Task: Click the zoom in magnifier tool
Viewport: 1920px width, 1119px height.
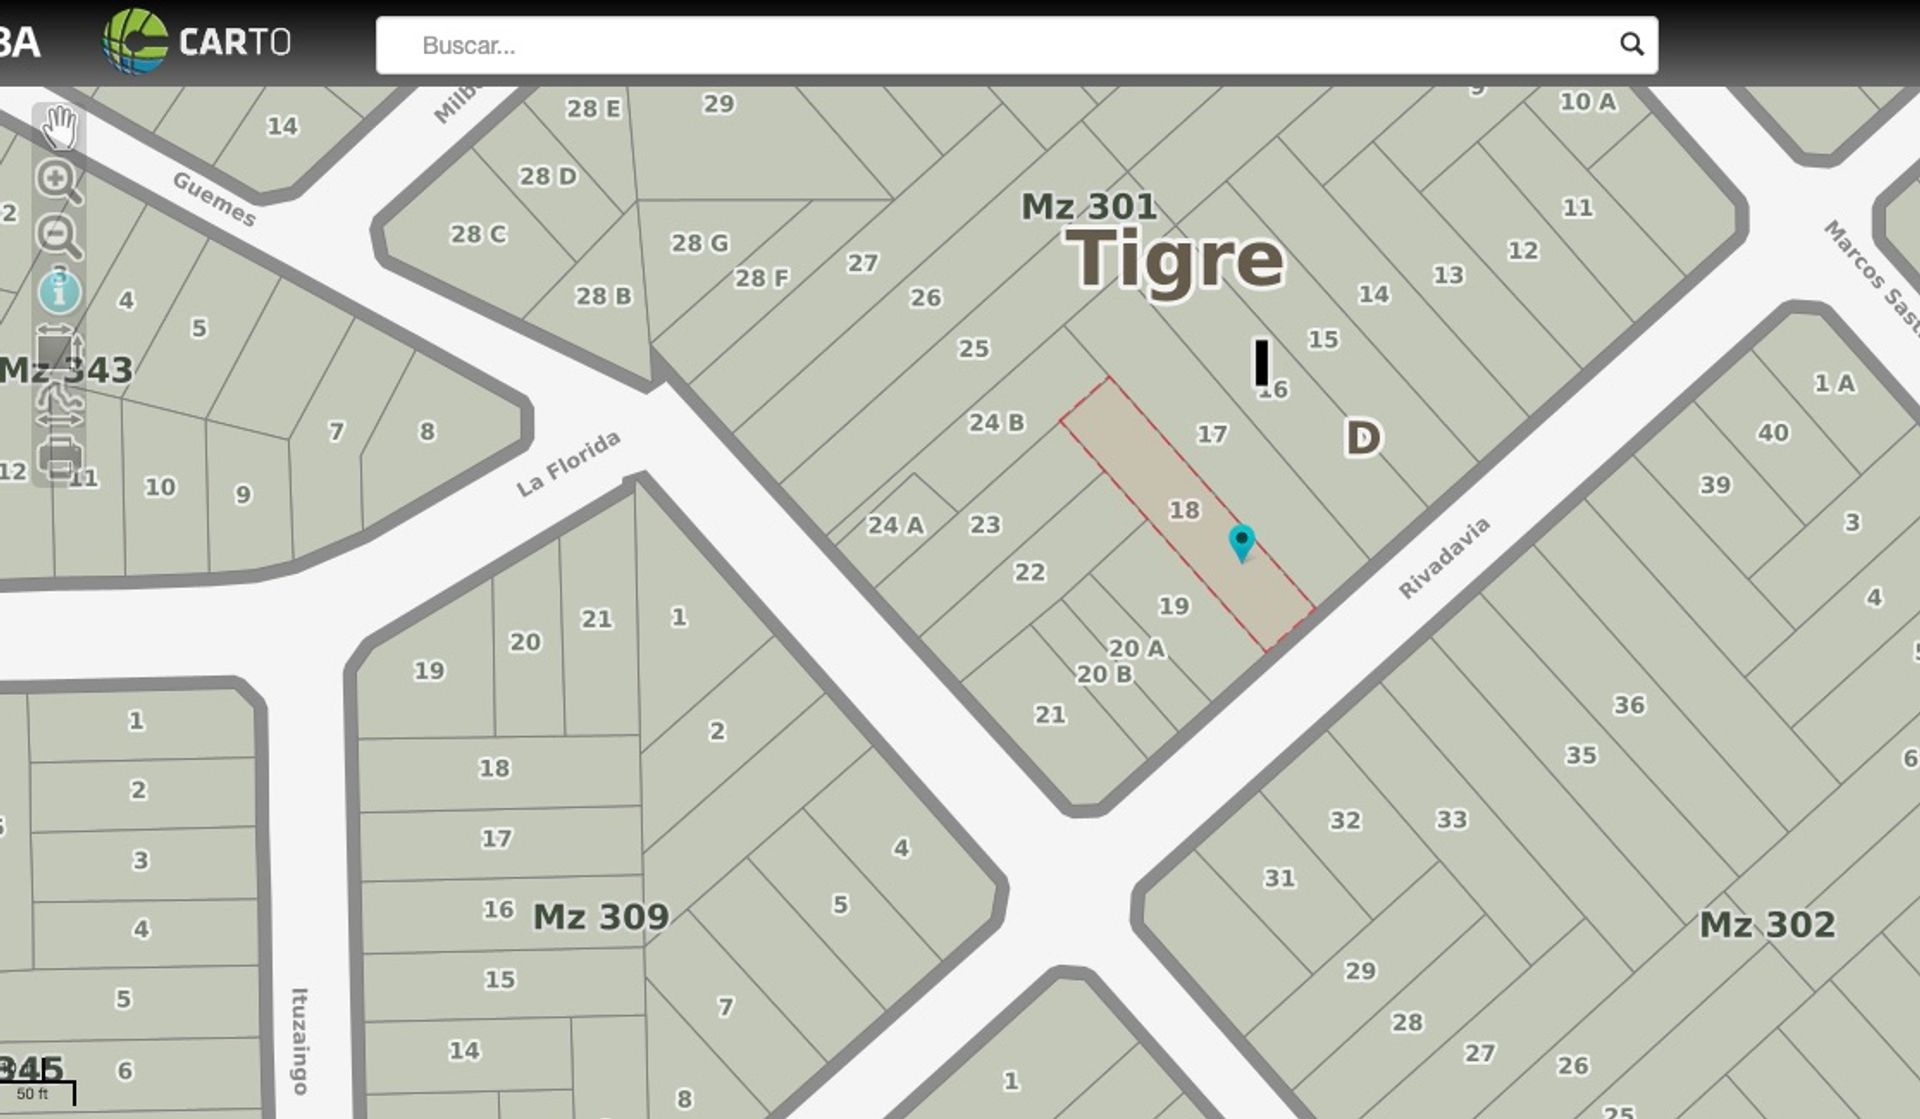Action: pos(59,181)
